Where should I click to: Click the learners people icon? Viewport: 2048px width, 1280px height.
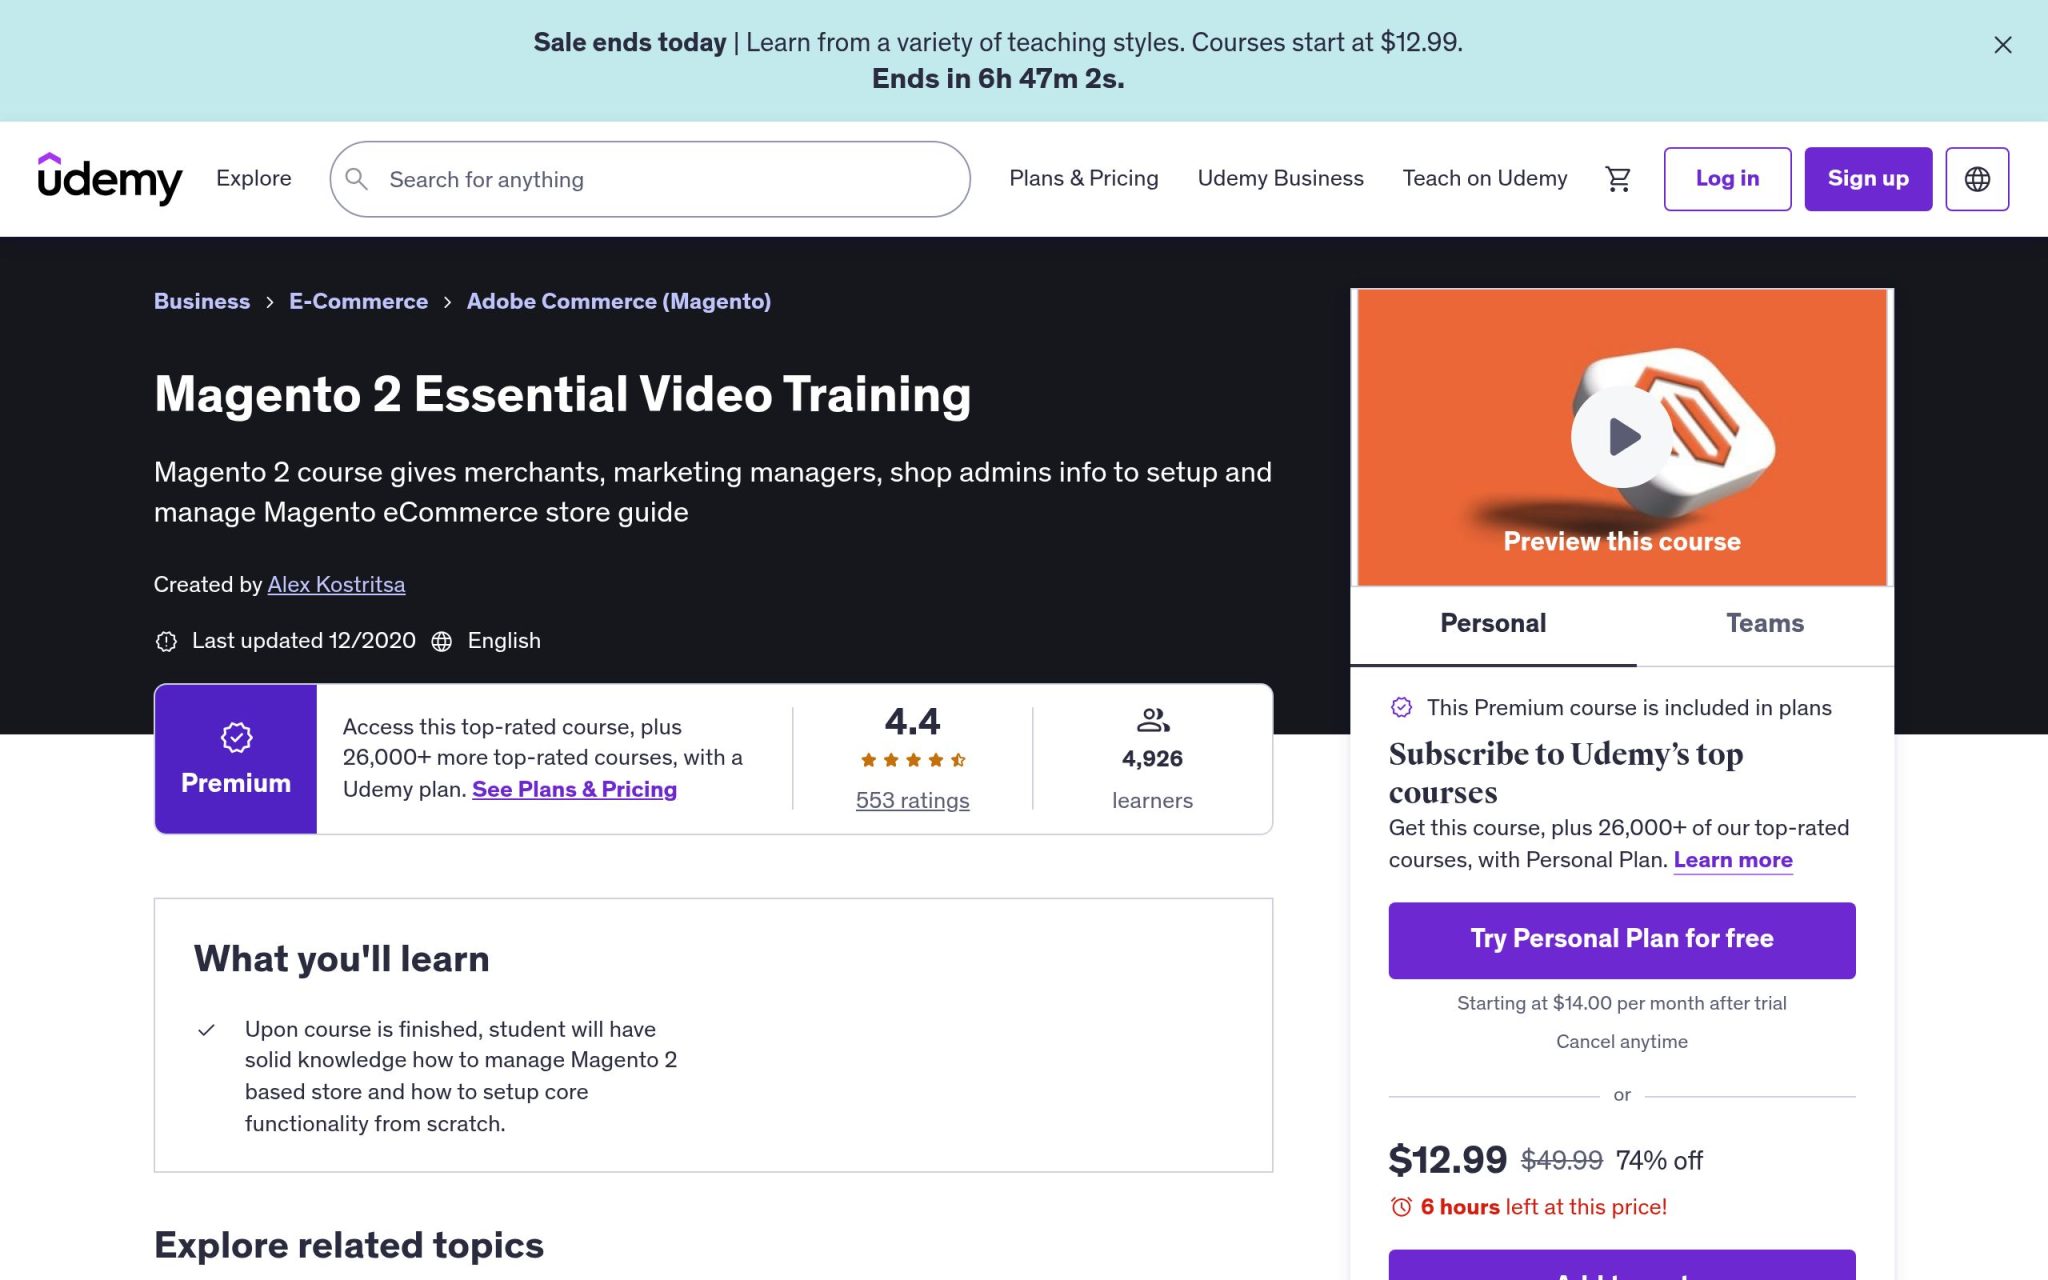[1153, 720]
